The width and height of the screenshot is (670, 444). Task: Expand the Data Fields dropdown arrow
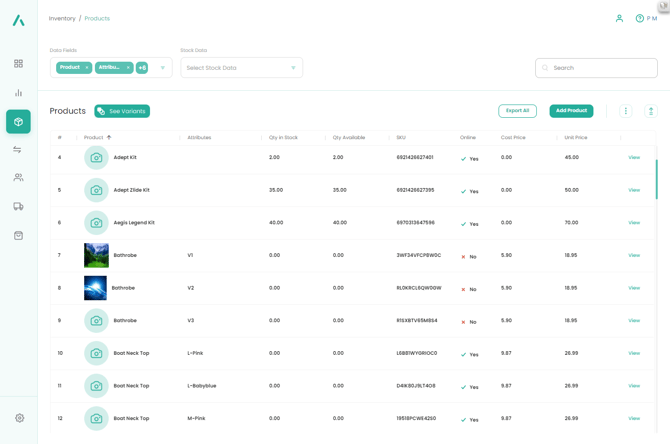(163, 68)
